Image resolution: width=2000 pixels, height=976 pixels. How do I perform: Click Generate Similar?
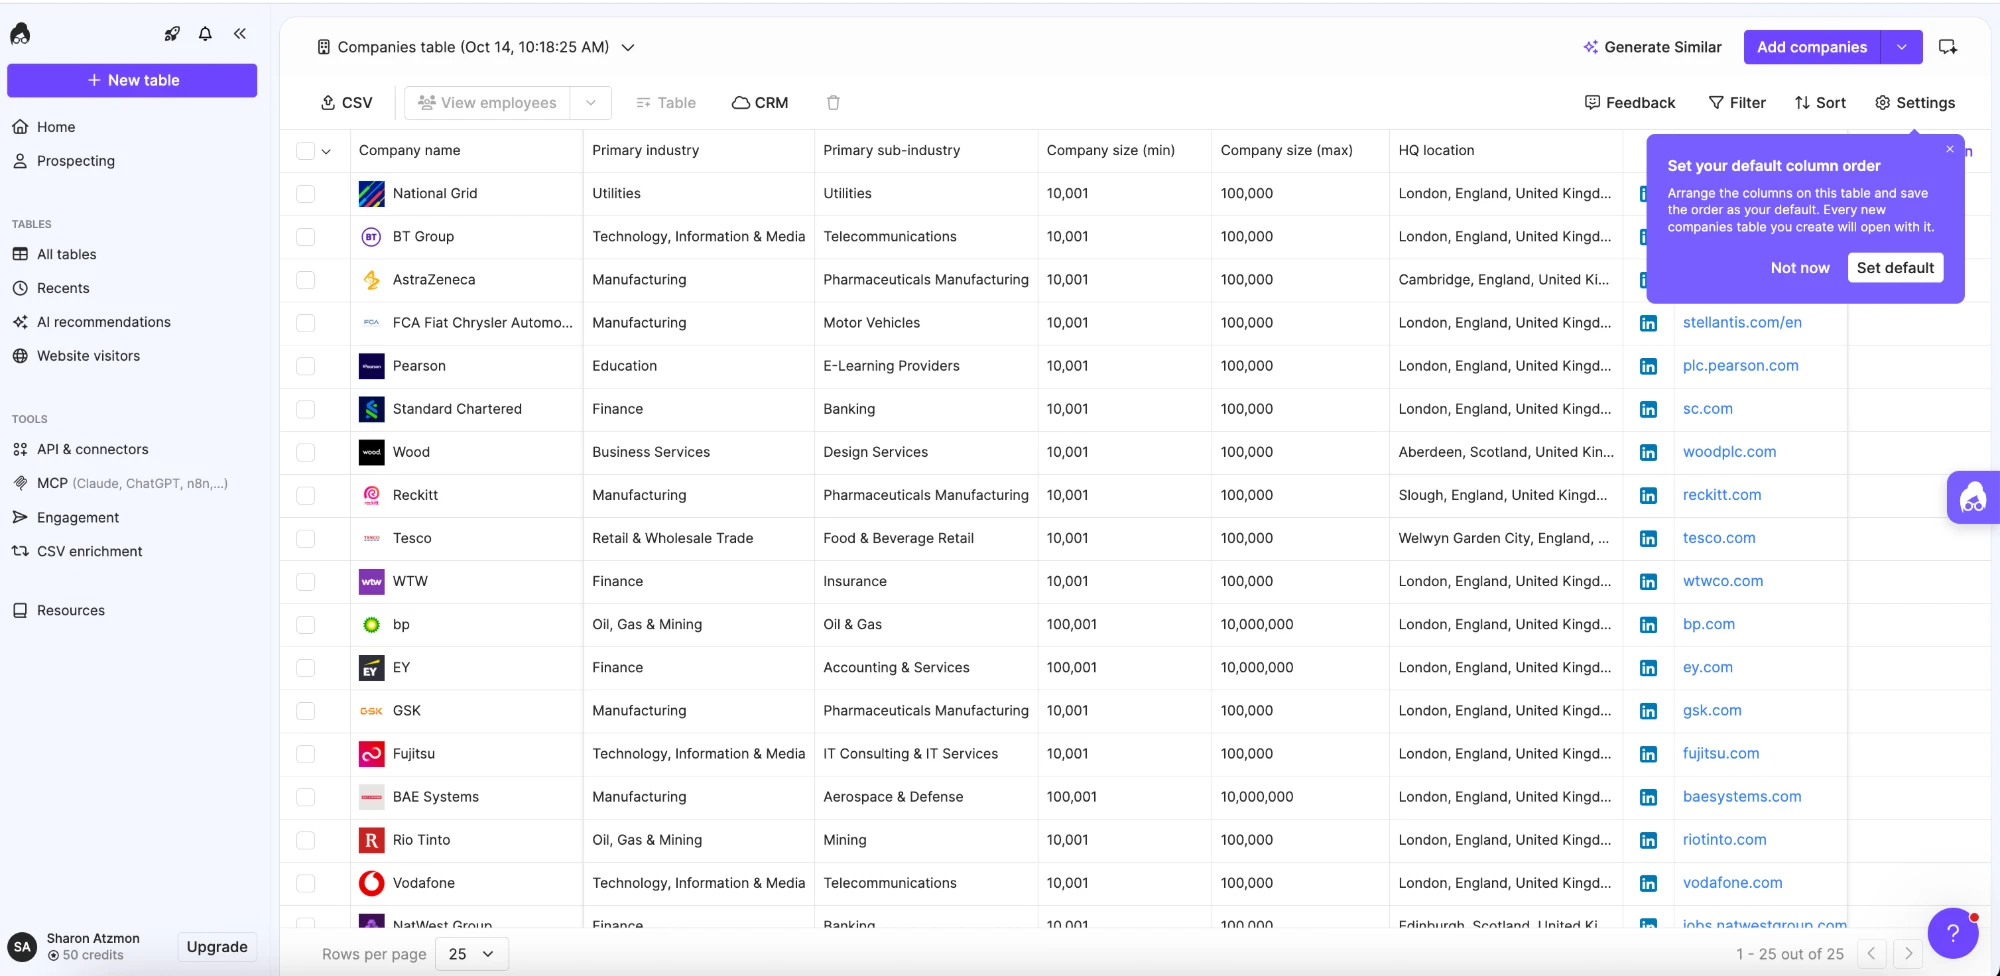pyautogui.click(x=1652, y=47)
